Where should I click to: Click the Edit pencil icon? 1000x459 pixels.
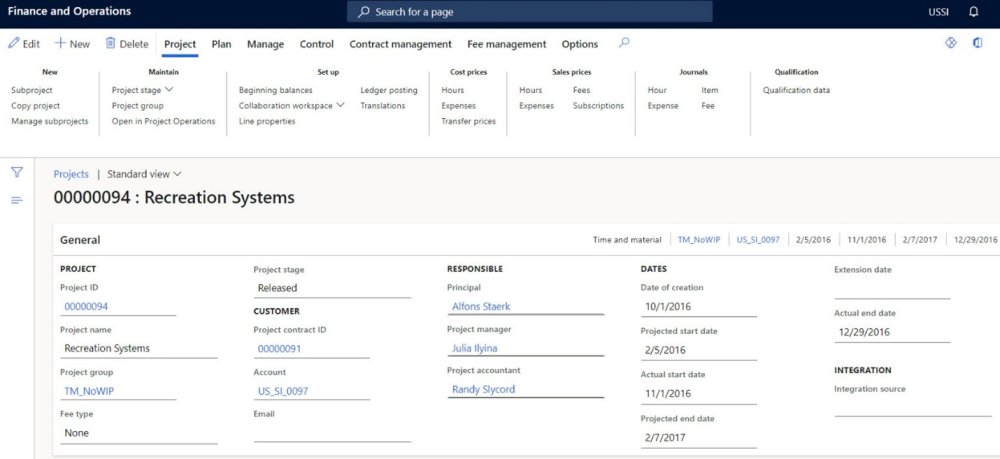(14, 44)
